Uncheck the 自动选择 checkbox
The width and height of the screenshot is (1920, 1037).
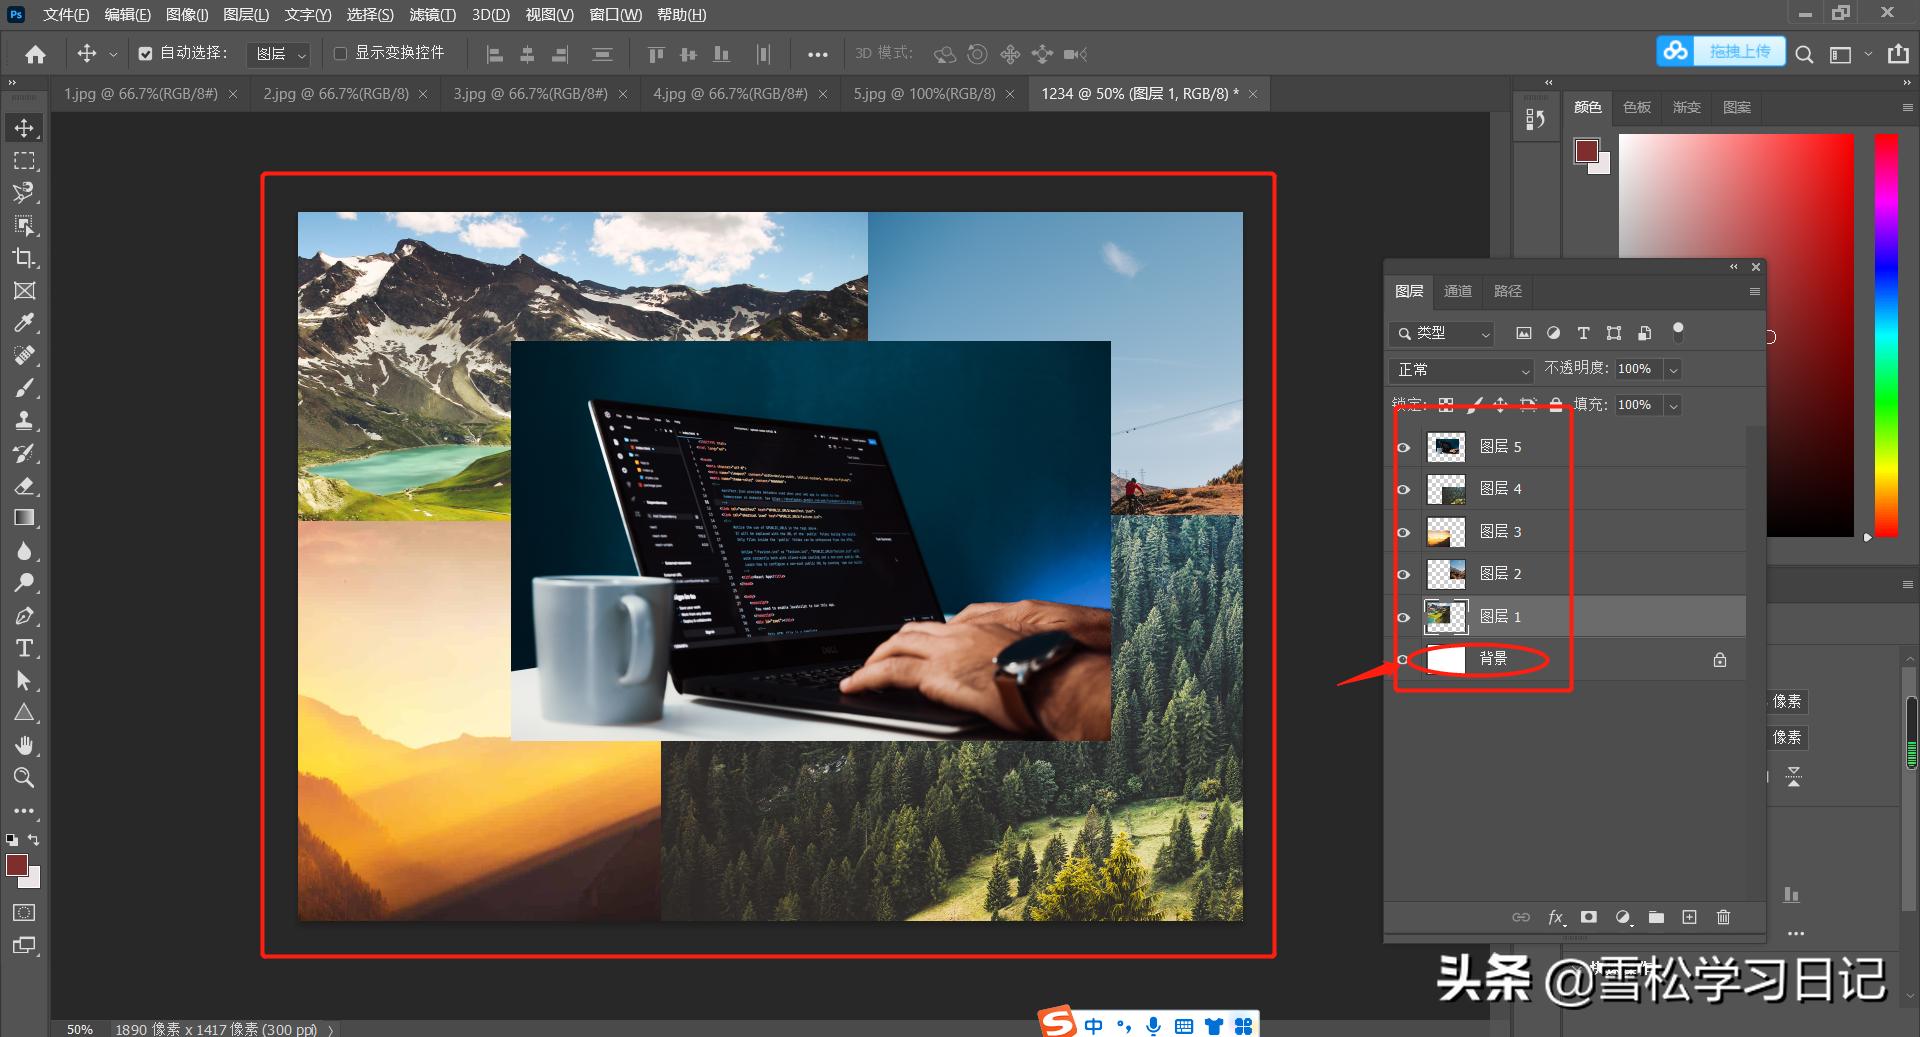(x=145, y=53)
